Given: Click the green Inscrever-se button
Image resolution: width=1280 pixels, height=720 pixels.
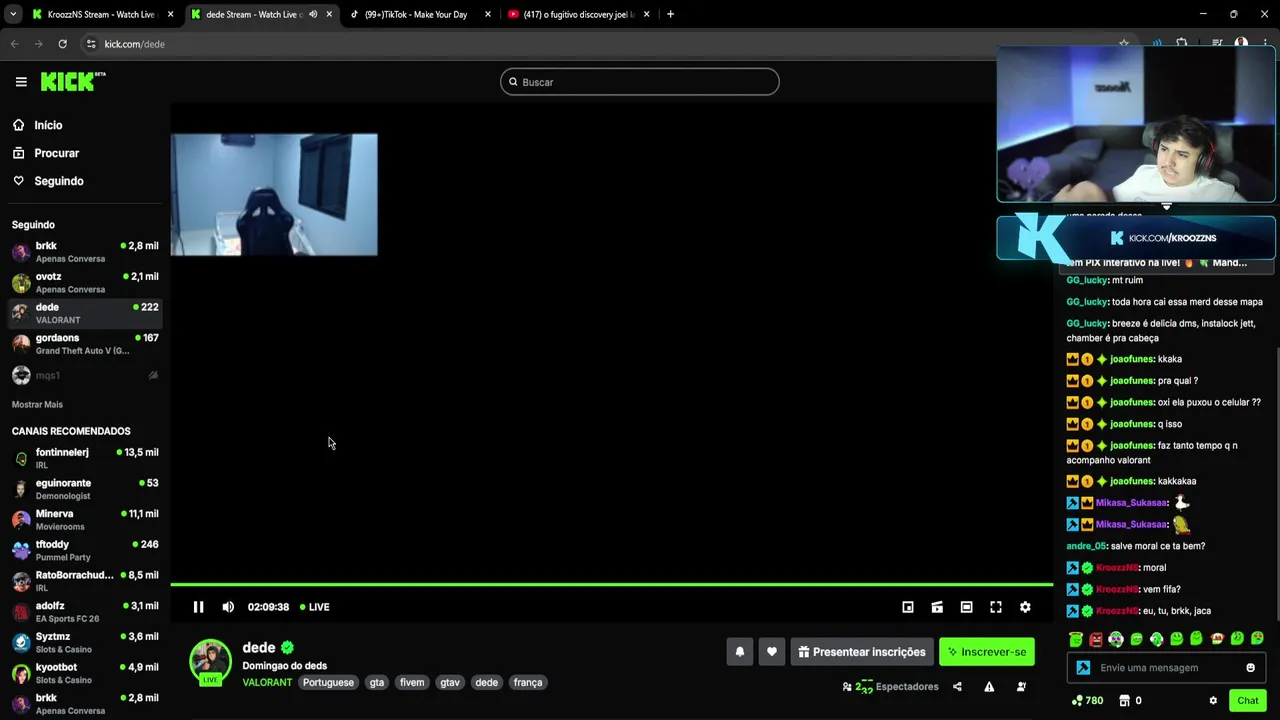Looking at the screenshot, I should point(987,652).
